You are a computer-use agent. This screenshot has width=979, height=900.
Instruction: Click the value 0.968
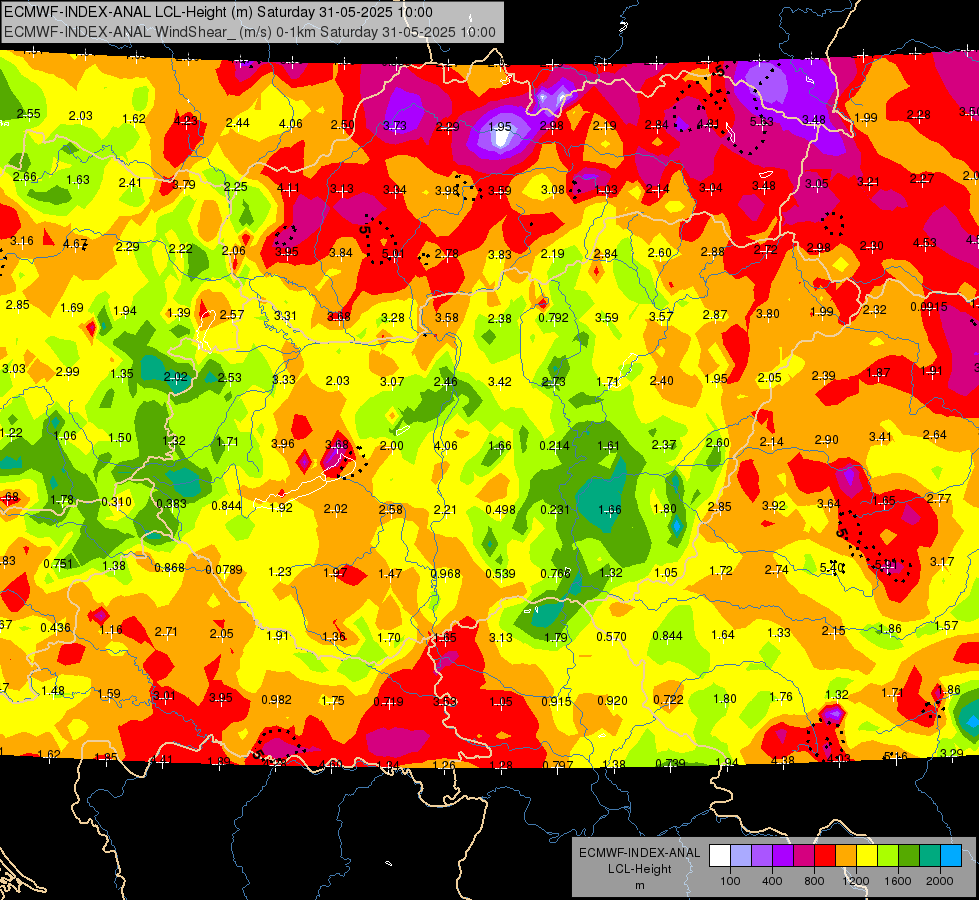446,573
